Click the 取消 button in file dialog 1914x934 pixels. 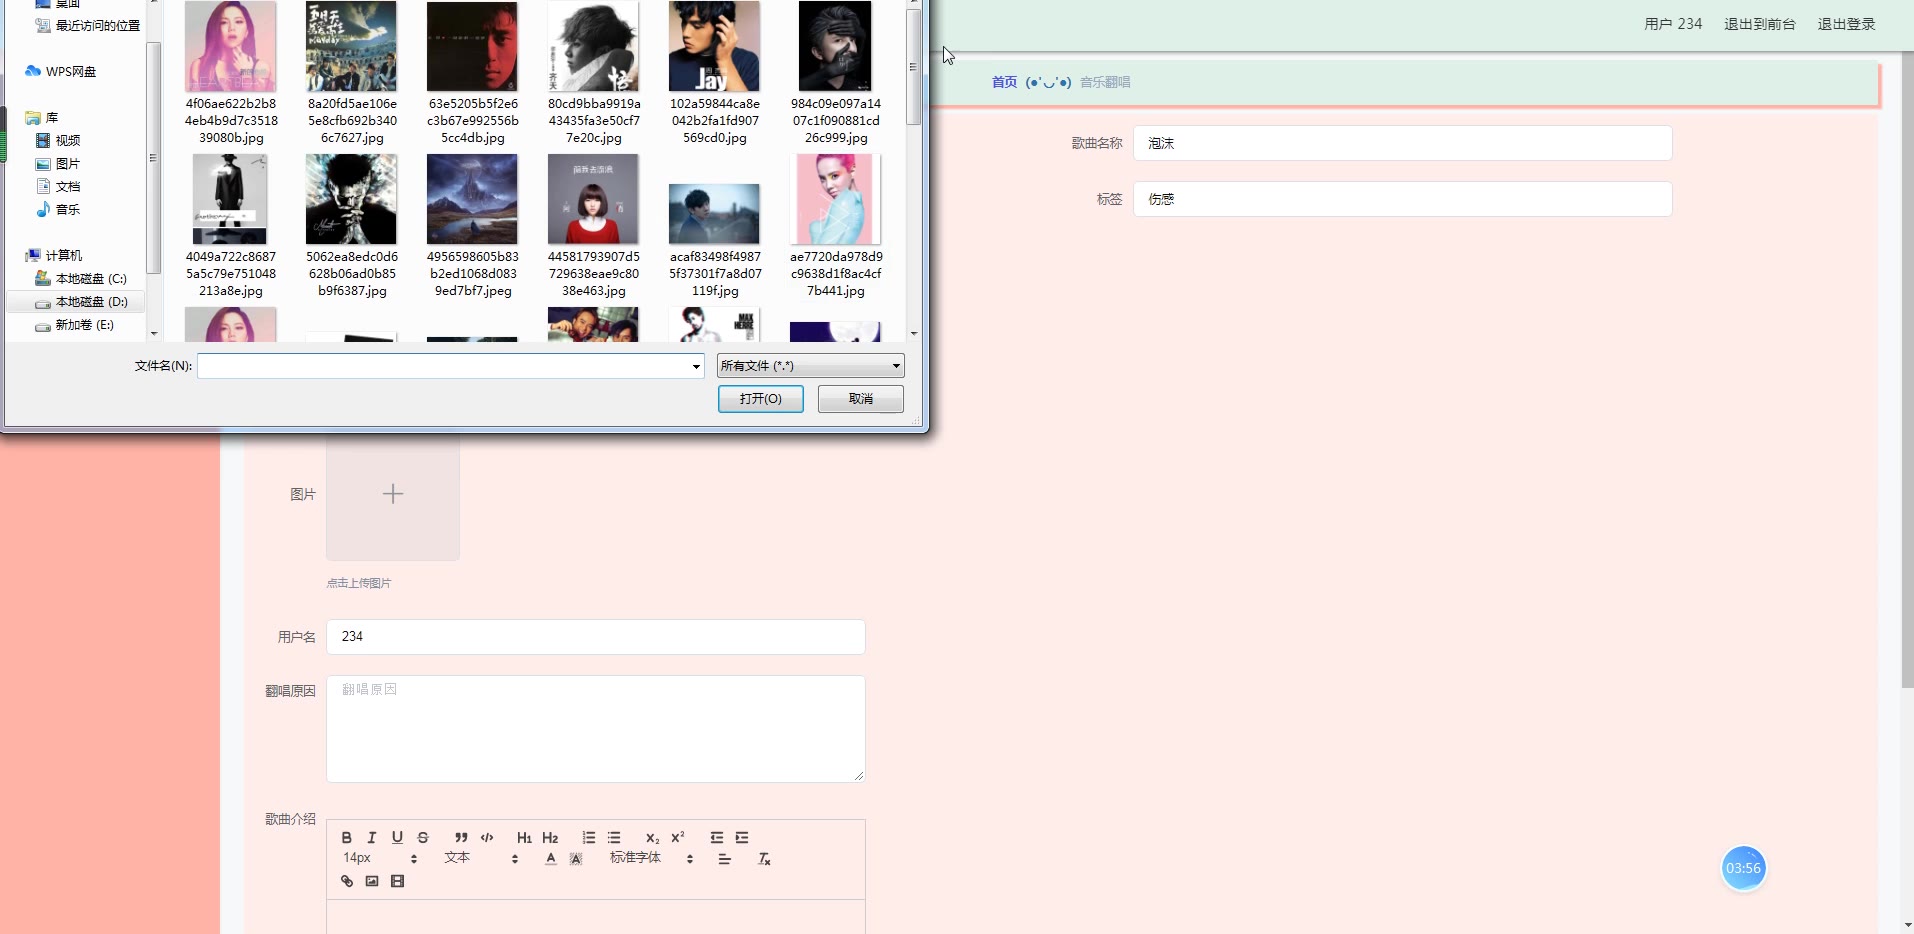tap(861, 399)
